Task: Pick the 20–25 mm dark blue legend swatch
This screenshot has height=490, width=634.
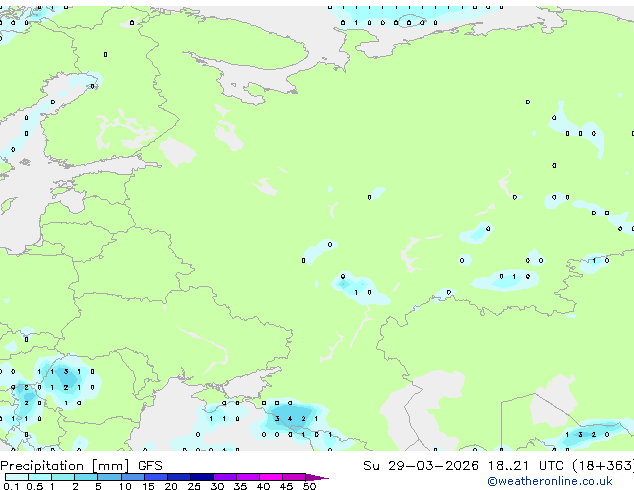Action: tap(179, 477)
